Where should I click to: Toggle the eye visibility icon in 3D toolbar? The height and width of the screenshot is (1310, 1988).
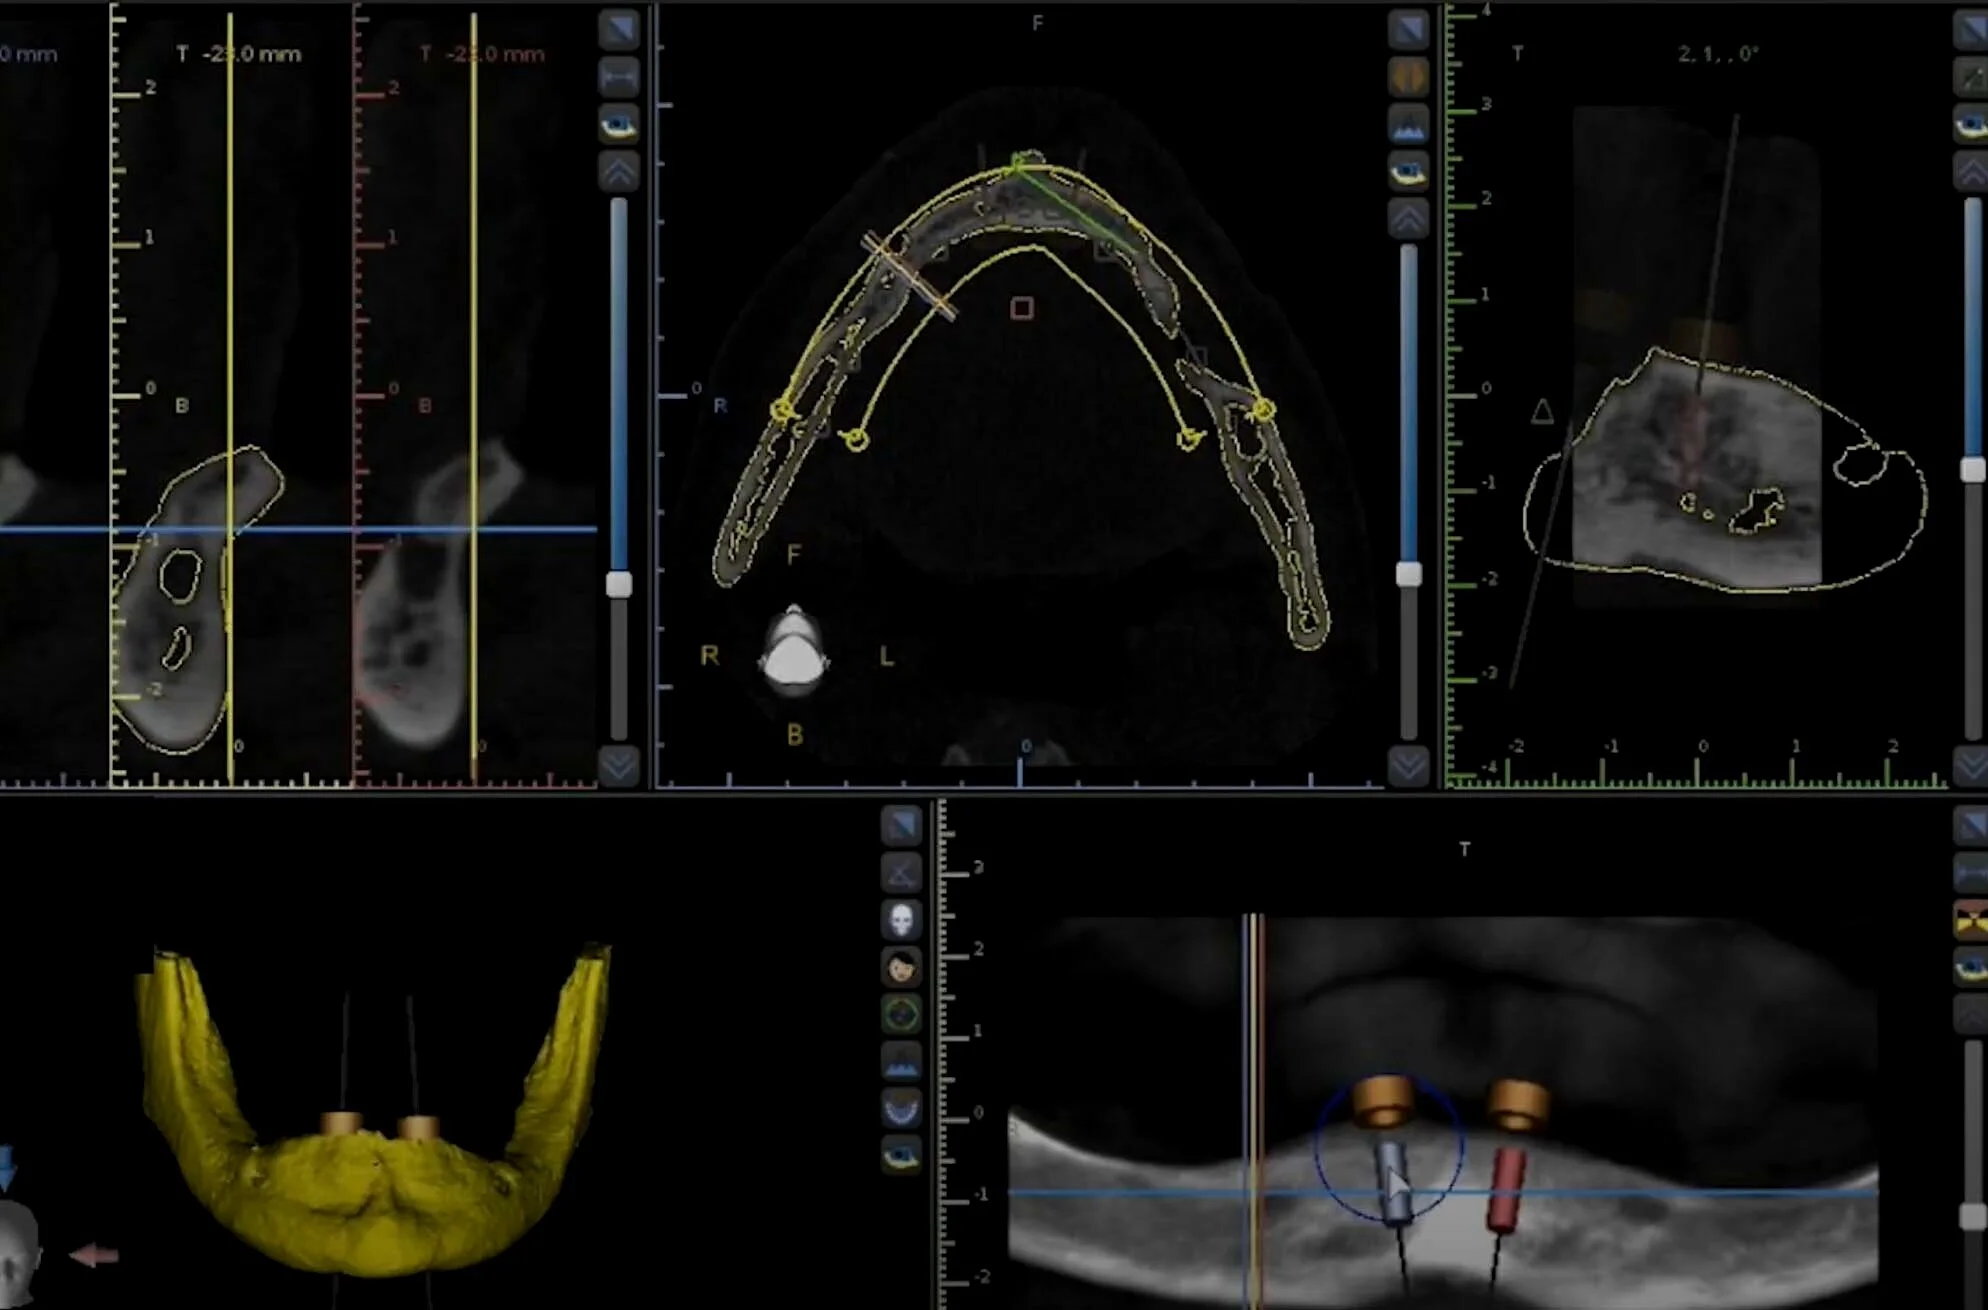point(901,1156)
